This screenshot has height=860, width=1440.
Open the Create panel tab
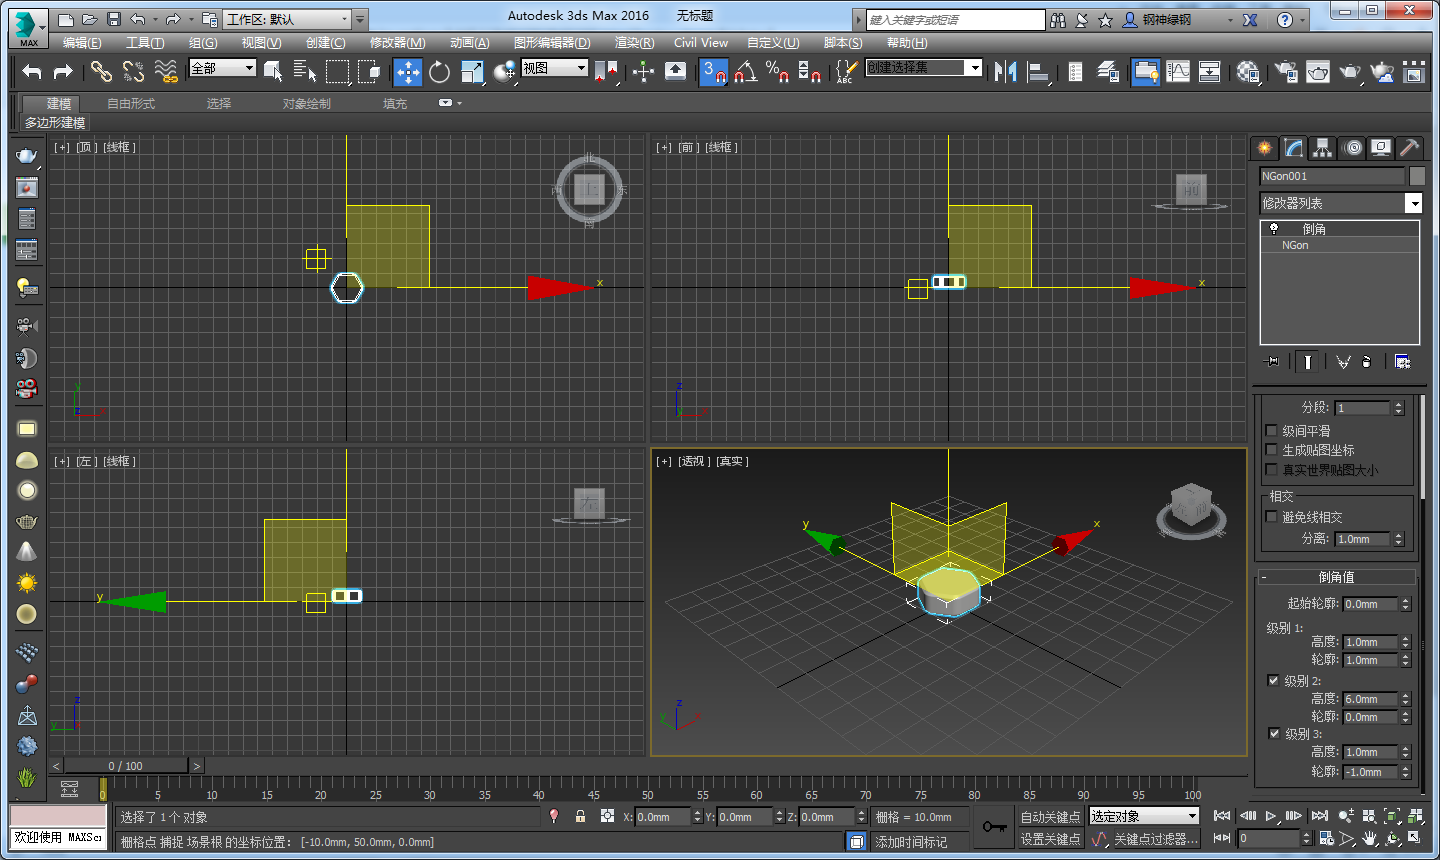click(x=1265, y=148)
